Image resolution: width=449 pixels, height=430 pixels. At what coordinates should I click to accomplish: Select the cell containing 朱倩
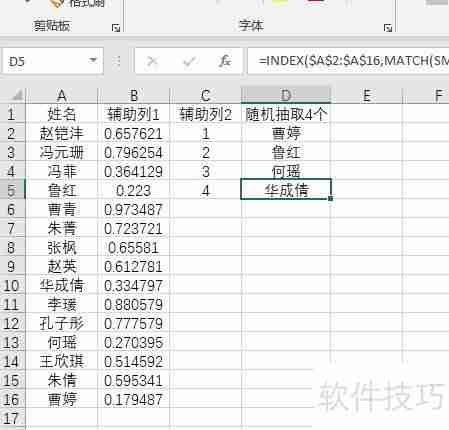point(62,381)
